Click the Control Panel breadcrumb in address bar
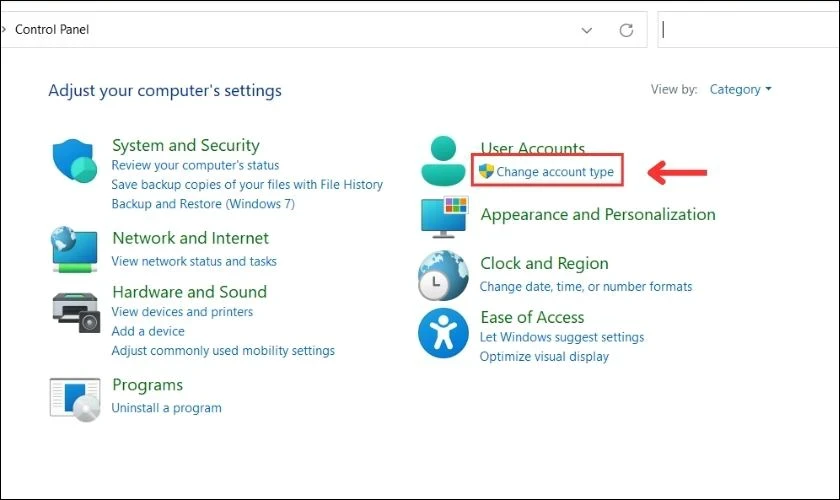This screenshot has width=840, height=500. (x=52, y=30)
